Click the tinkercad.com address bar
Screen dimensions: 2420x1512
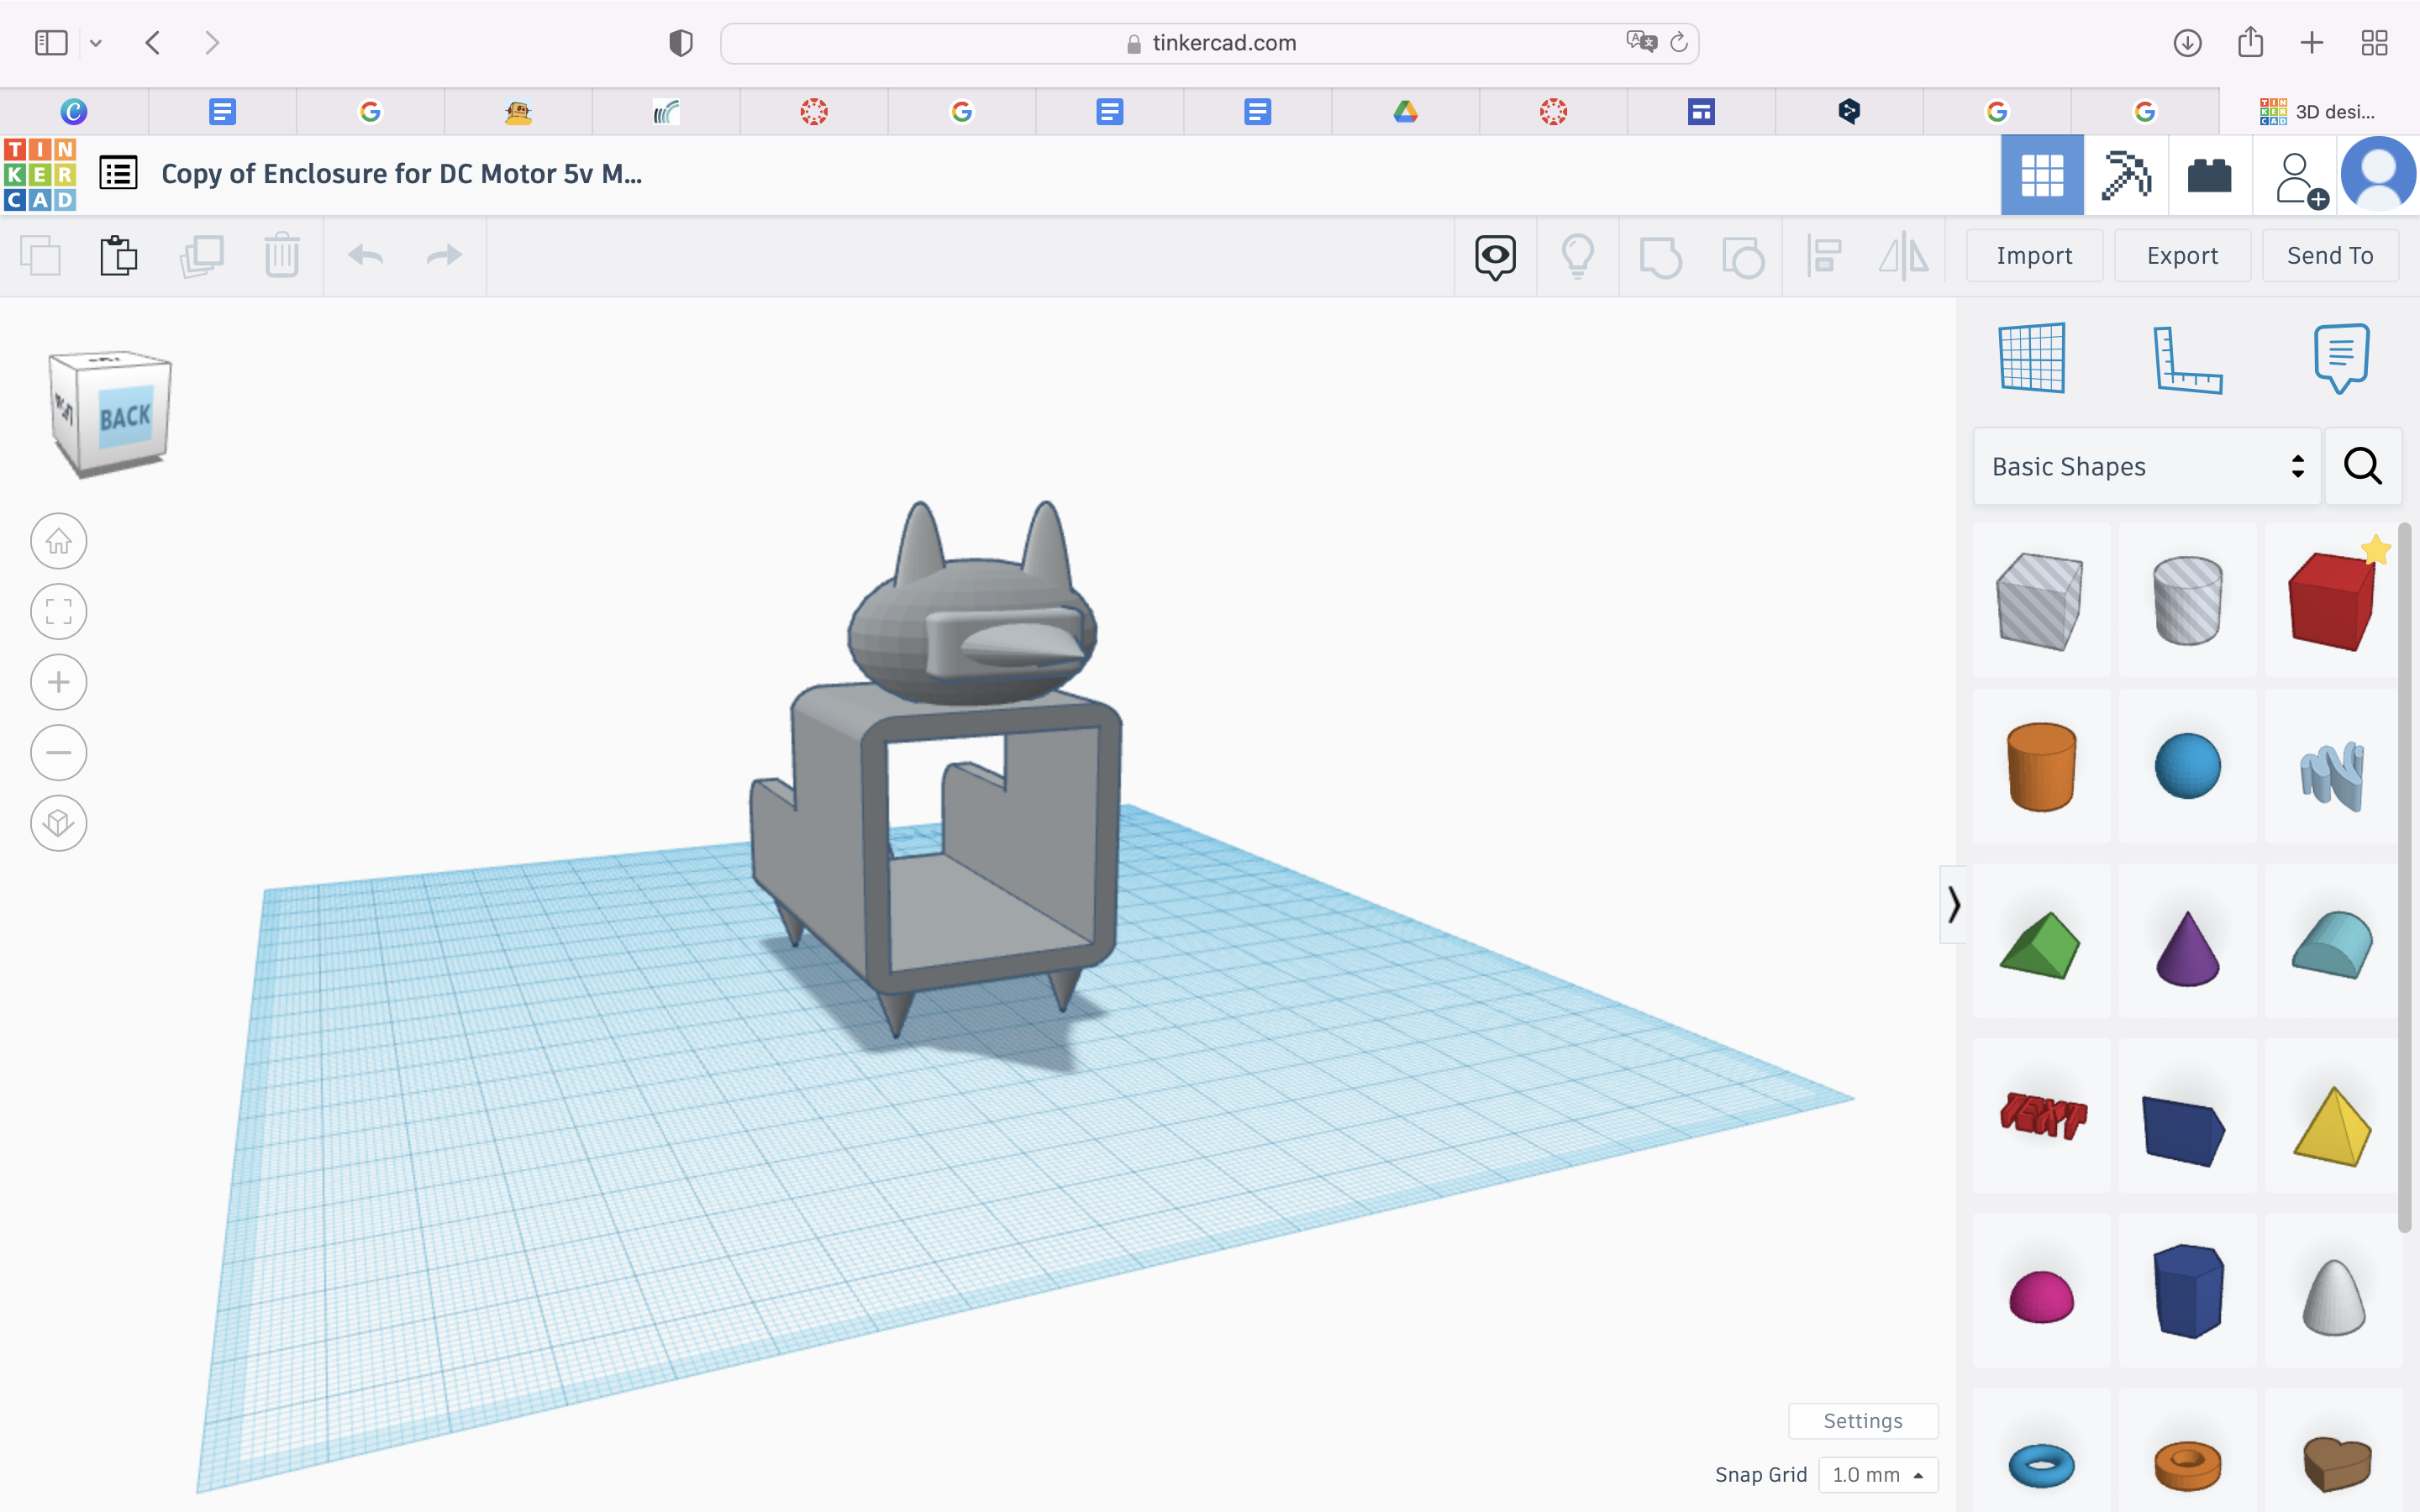1209,43
